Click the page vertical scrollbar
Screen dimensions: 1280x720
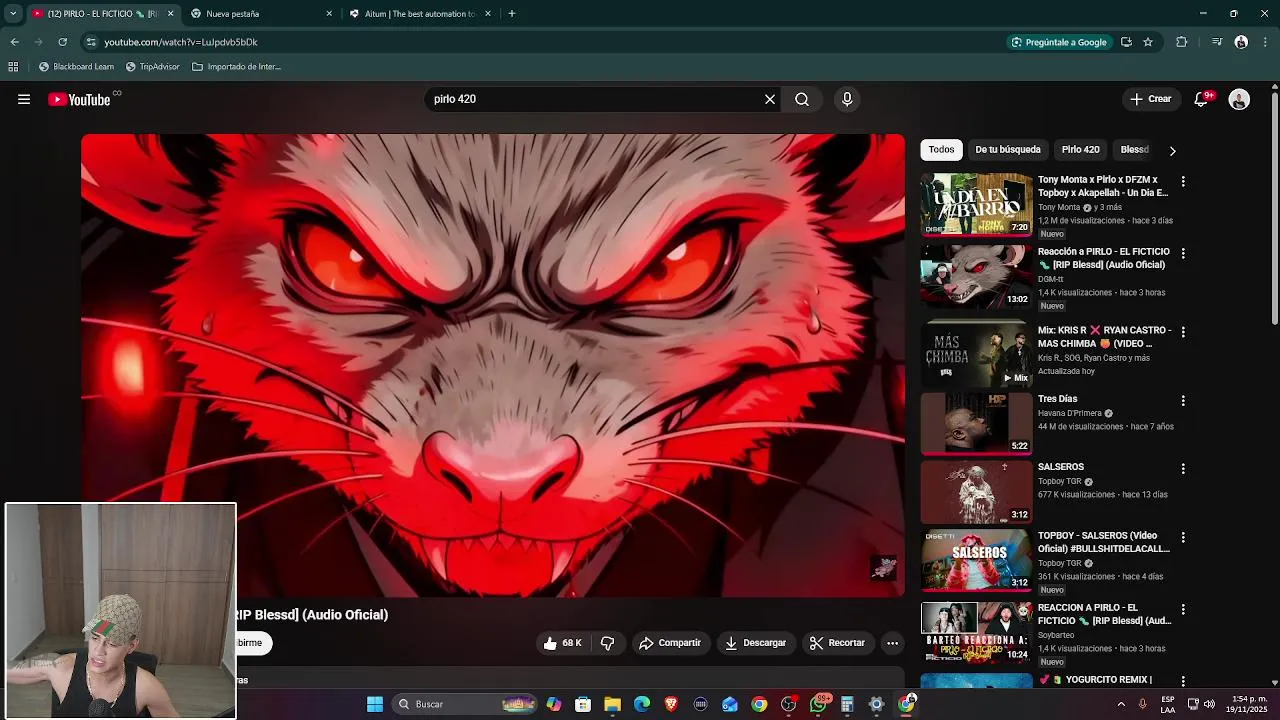[1274, 209]
